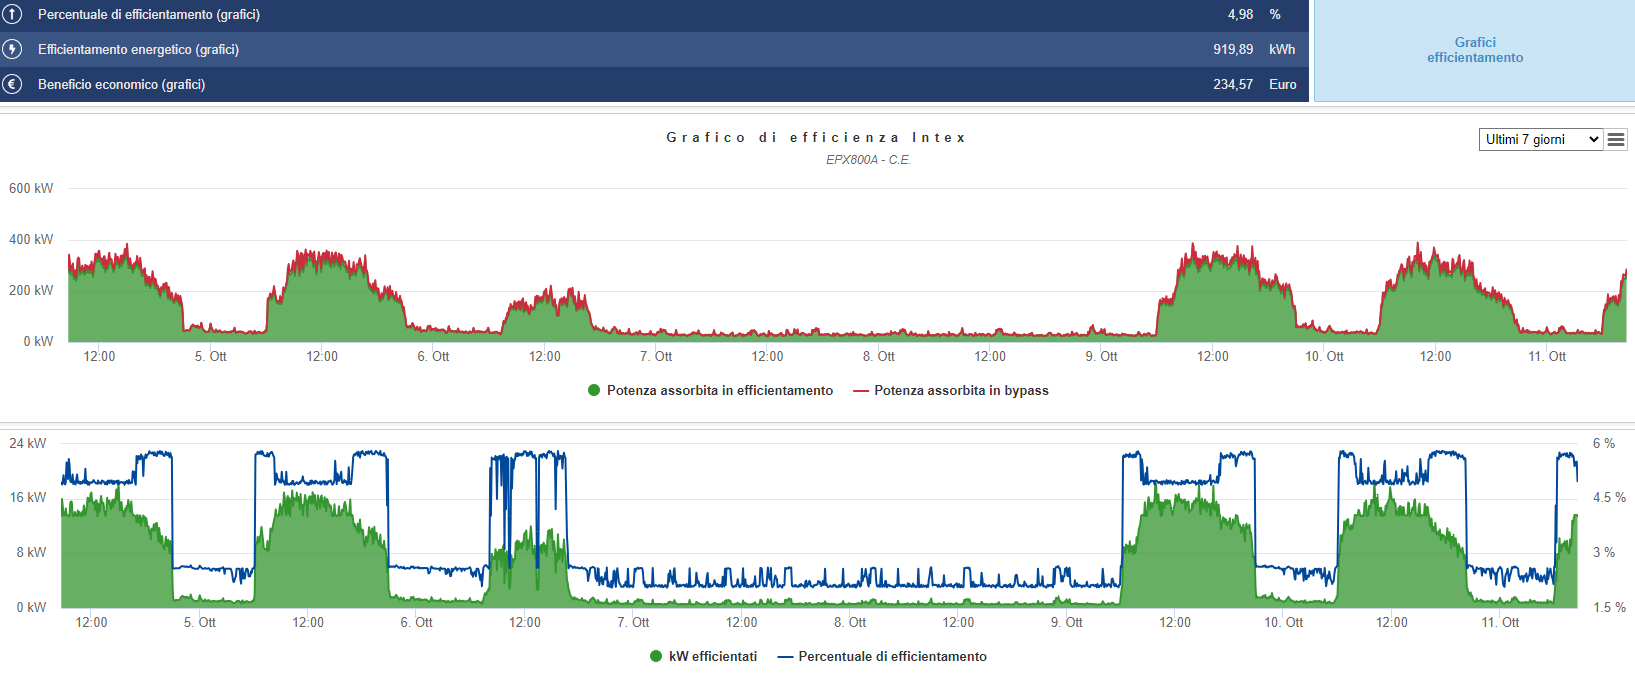
Task: Click the lightning icon beside Efficientamento energetico
Action: (x=12, y=49)
